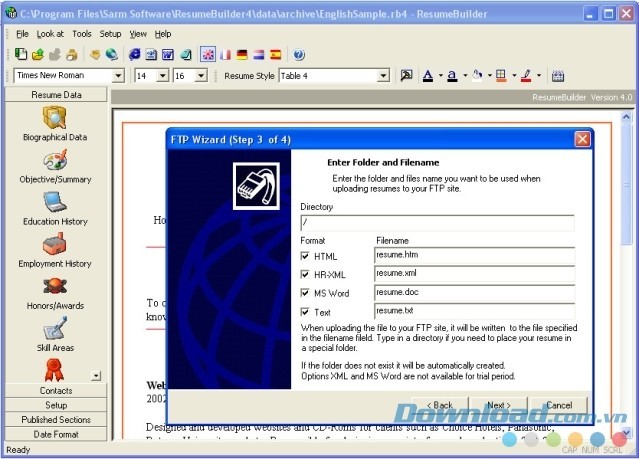
Task: Toggle the HR-XML format checkbox
Action: pos(306,275)
